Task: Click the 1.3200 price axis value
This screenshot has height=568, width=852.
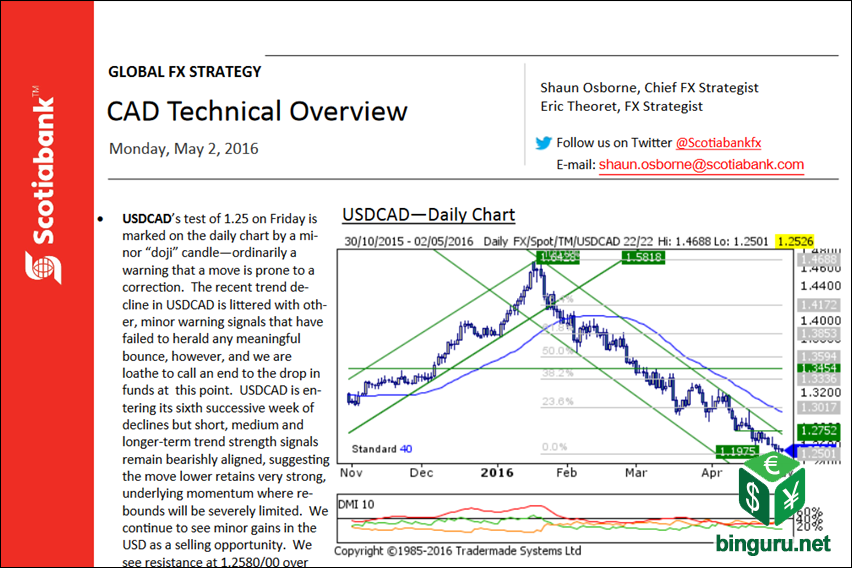Action: tap(820, 392)
